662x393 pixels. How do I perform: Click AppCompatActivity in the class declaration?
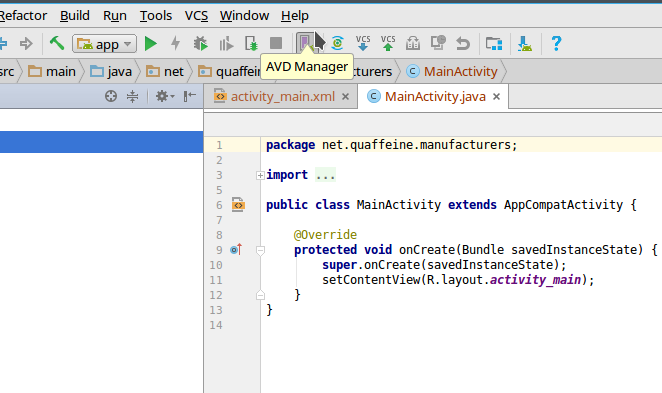(x=563, y=205)
